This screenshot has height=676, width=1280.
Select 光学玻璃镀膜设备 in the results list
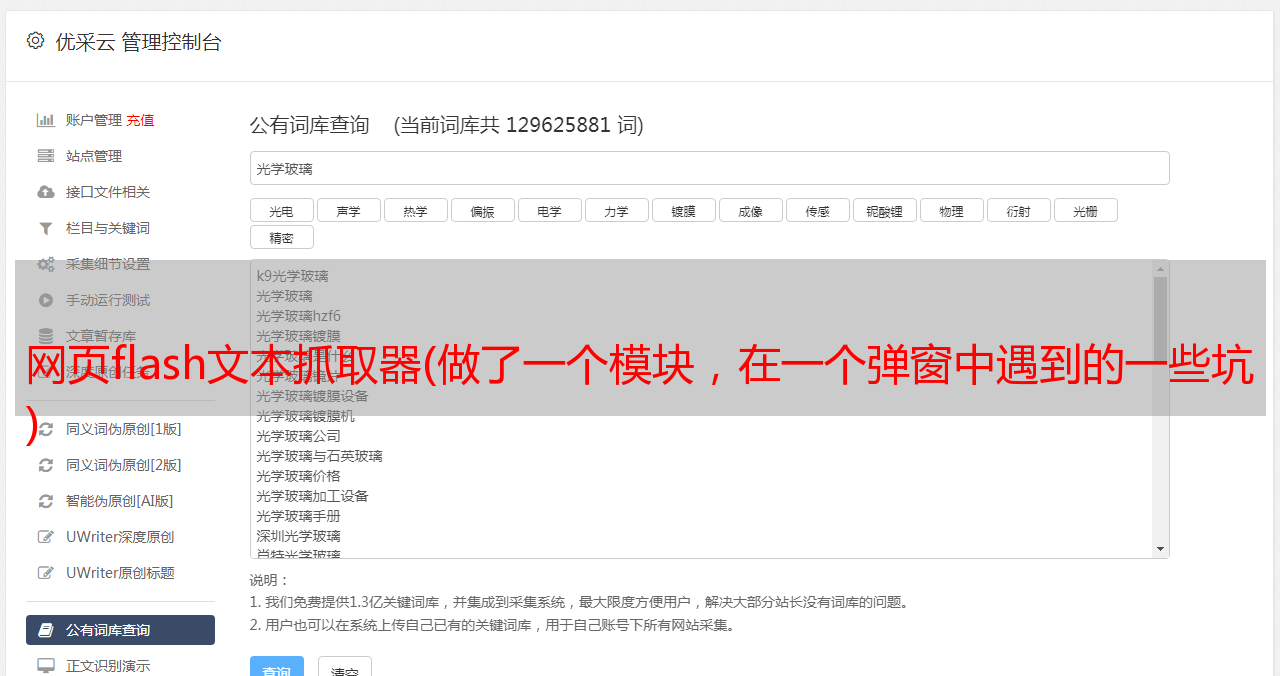312,396
